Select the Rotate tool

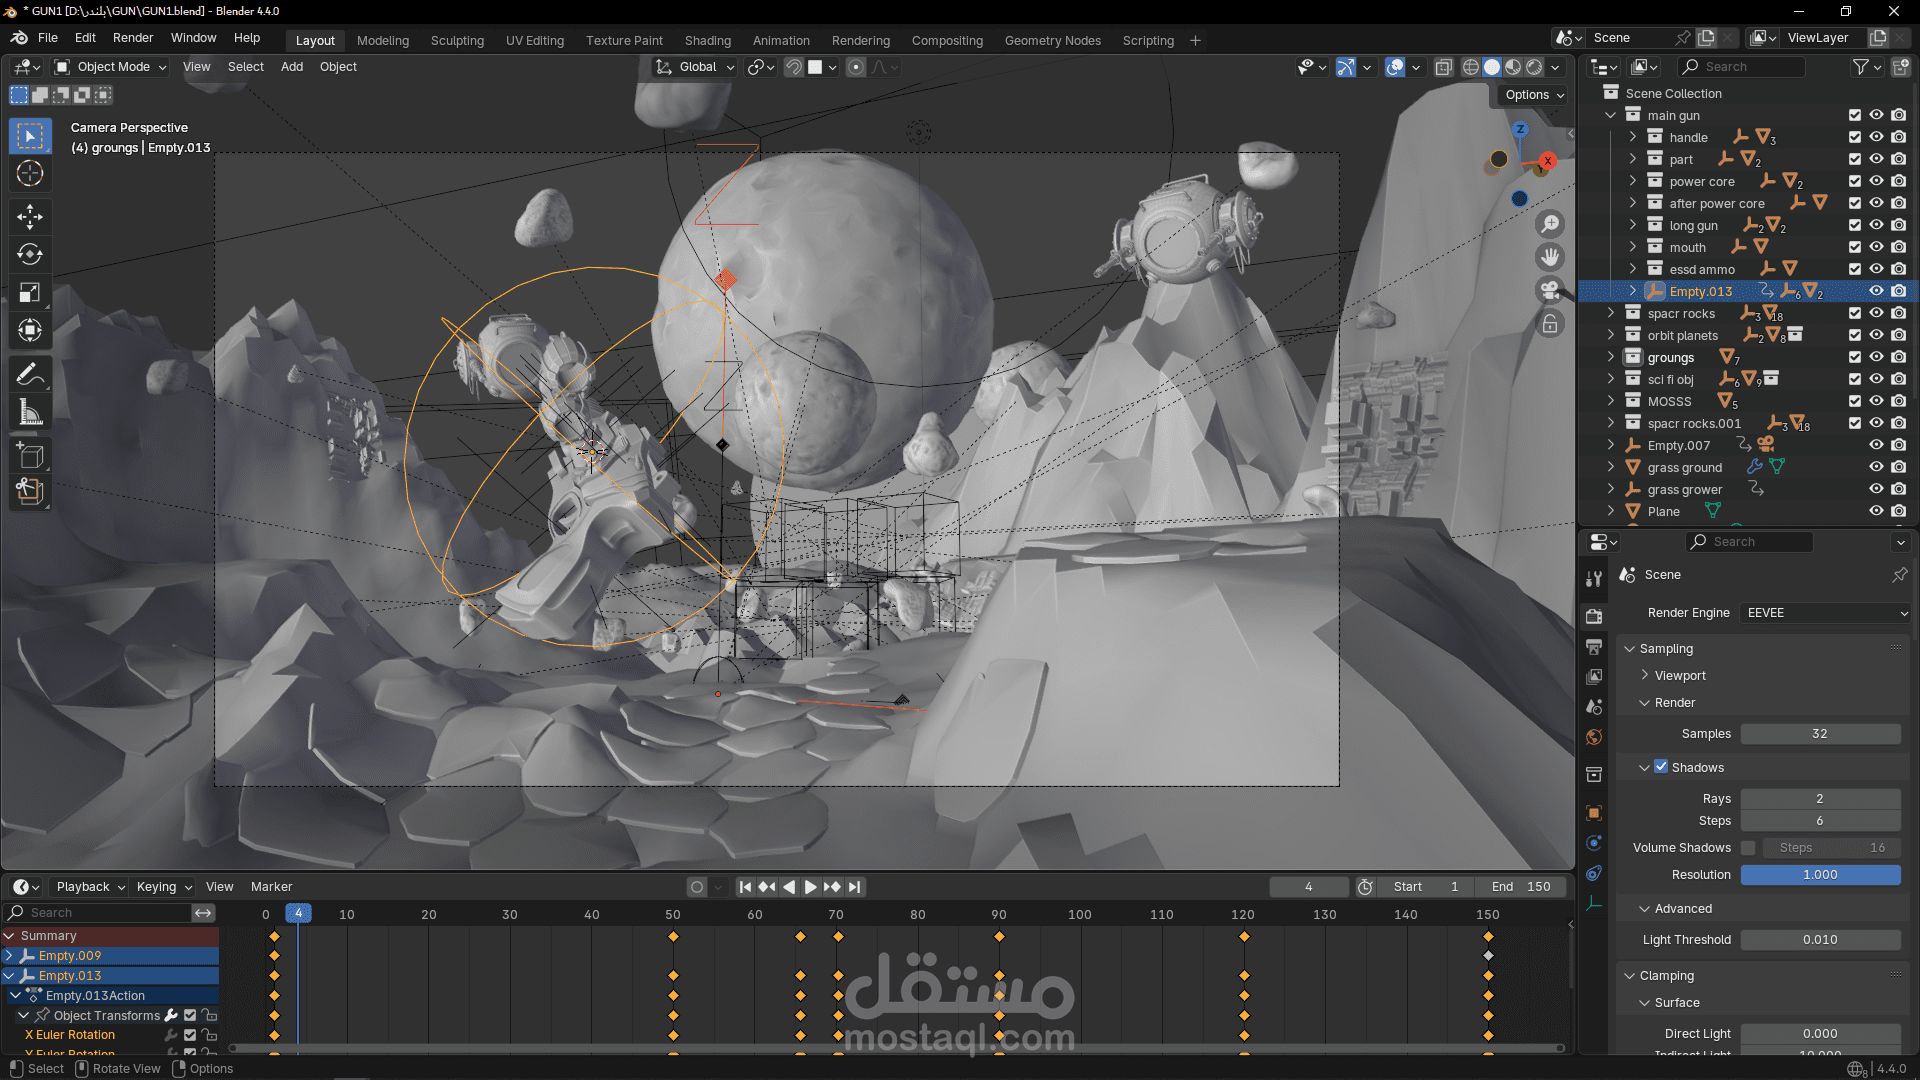(30, 254)
